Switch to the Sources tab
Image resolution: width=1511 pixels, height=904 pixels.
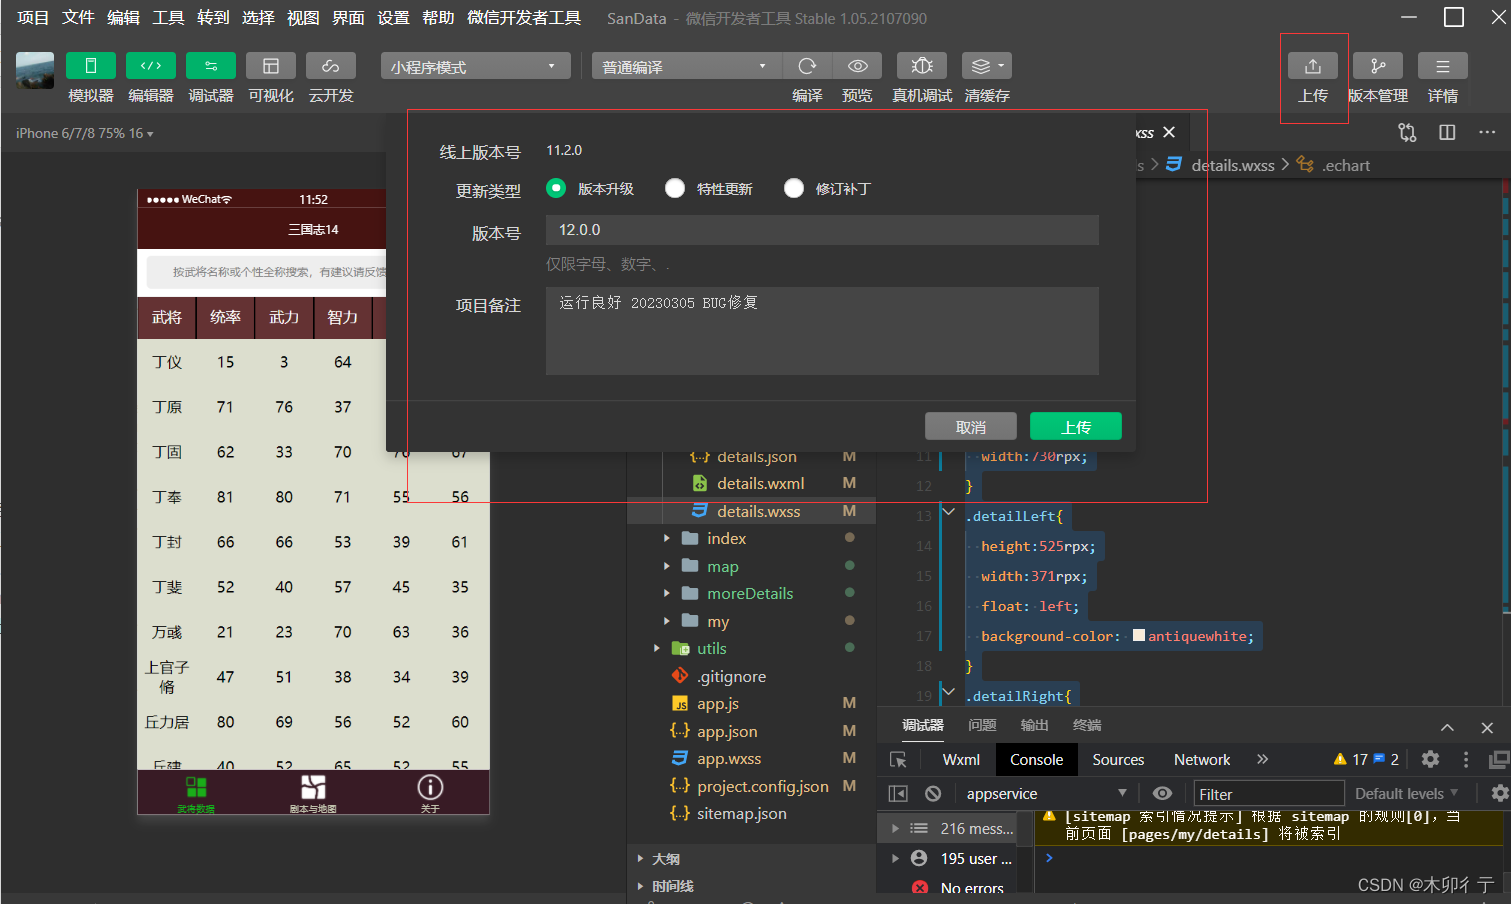click(1118, 760)
